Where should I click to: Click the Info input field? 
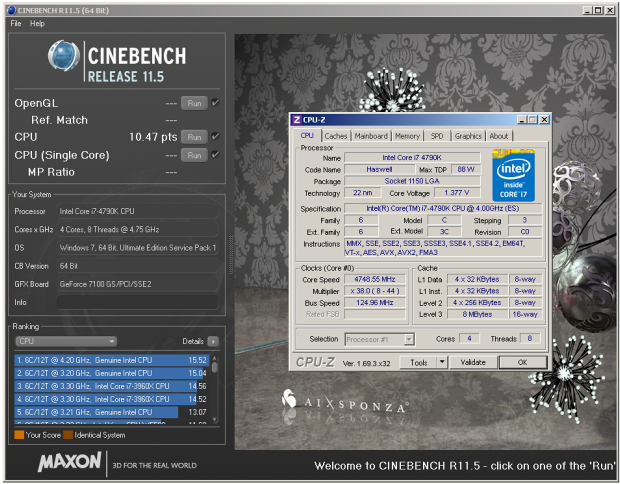point(138,302)
